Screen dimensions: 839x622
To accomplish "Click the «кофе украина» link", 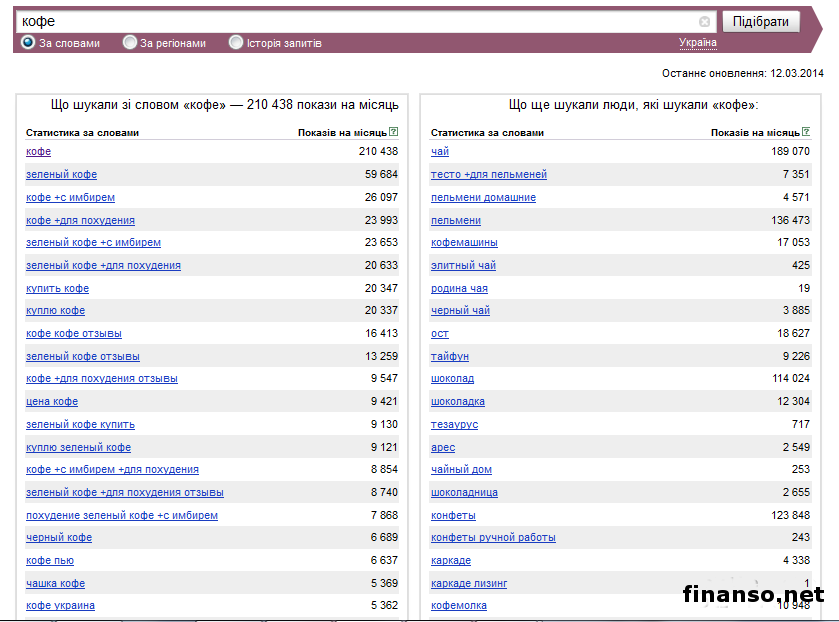I will (x=60, y=606).
